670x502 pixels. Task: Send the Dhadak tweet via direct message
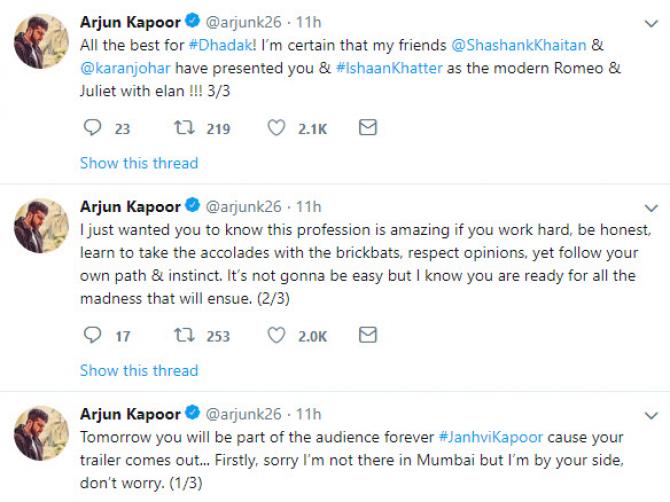(367, 128)
